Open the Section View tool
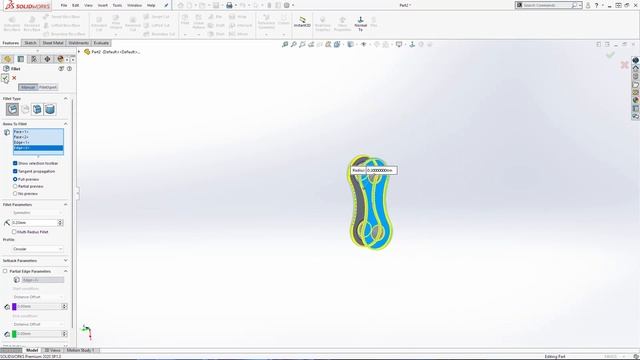This screenshot has height=360, width=640. (x=311, y=44)
